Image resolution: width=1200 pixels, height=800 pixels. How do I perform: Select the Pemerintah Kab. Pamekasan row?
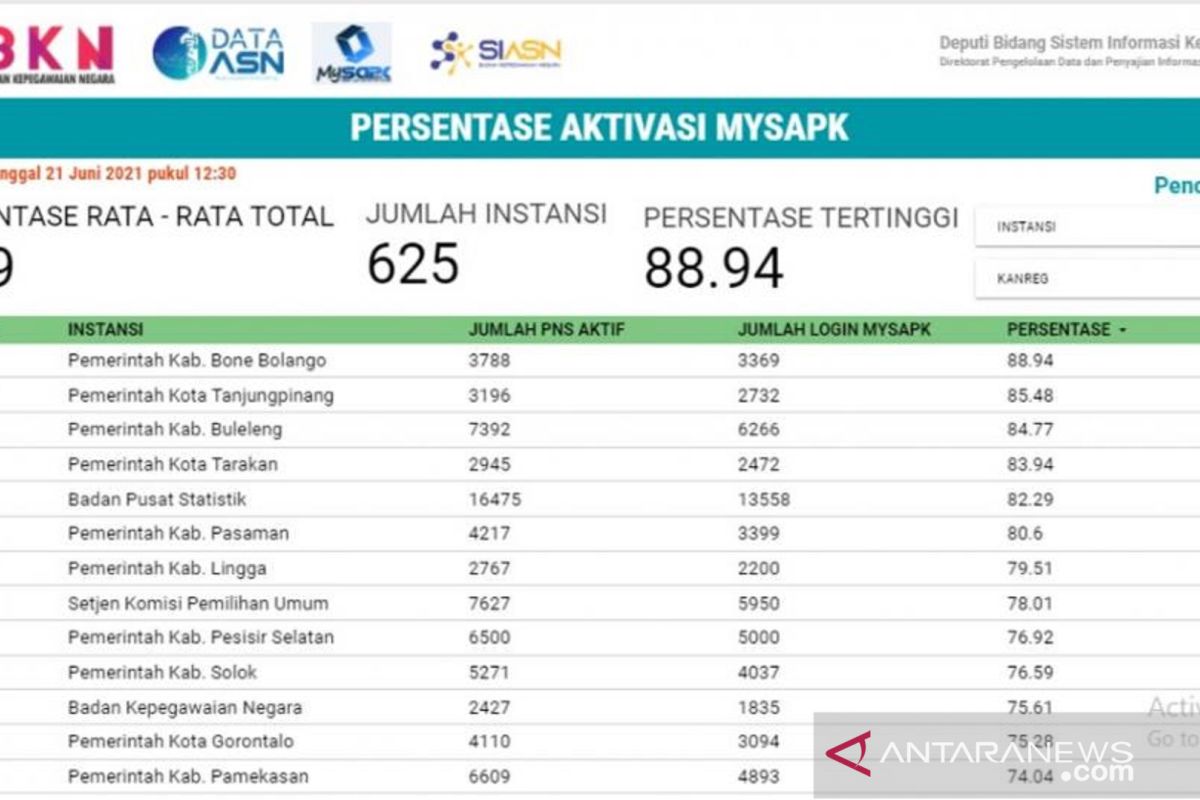tap(600, 776)
